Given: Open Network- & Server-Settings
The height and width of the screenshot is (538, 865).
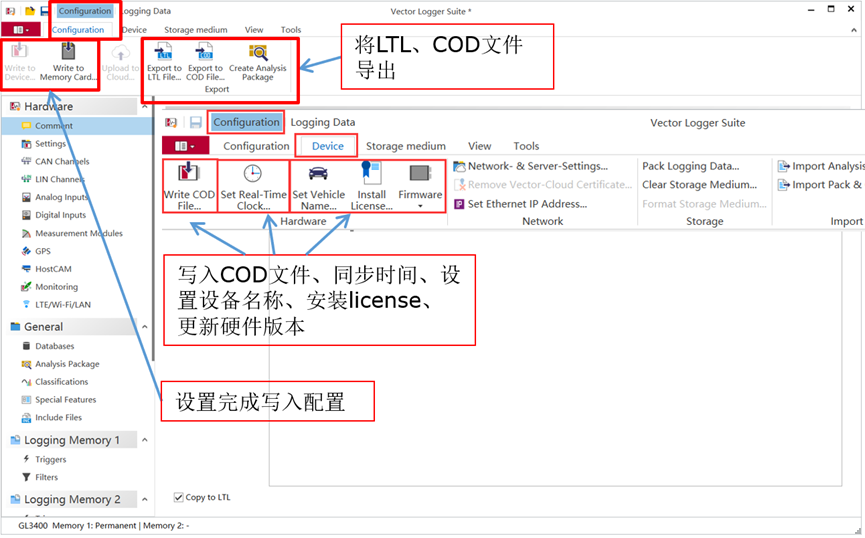Looking at the screenshot, I should 531,166.
